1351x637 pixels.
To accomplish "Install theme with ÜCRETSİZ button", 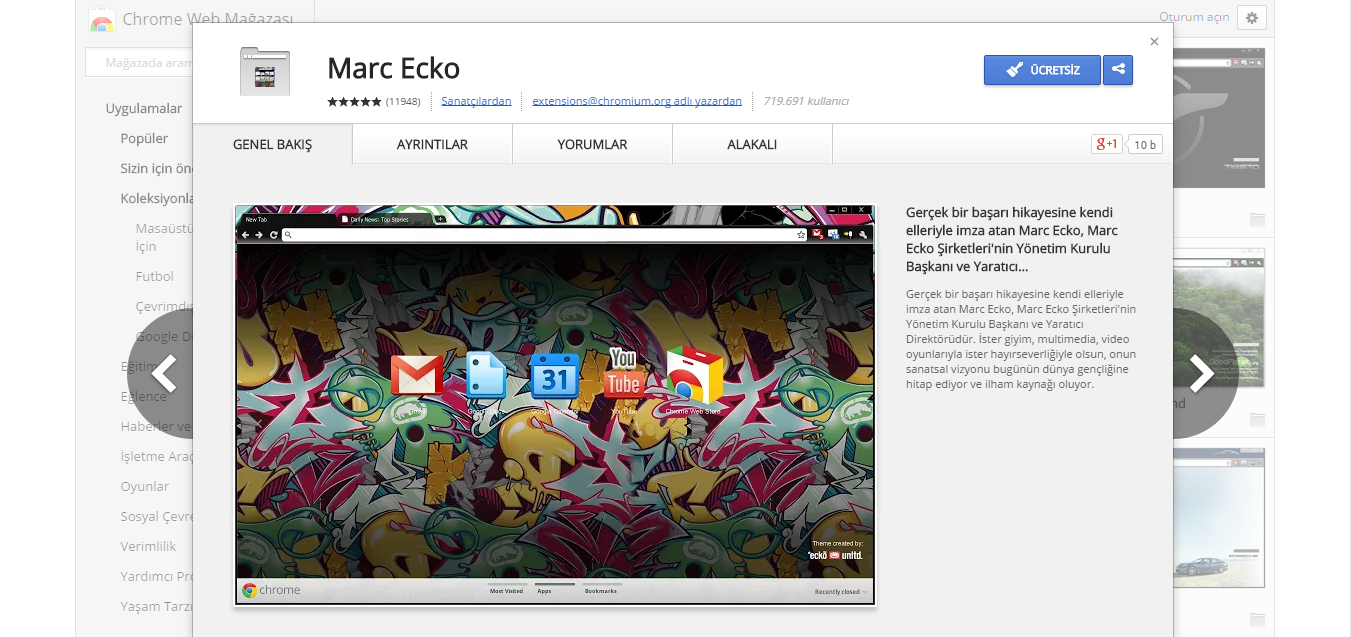I will [1042, 70].
